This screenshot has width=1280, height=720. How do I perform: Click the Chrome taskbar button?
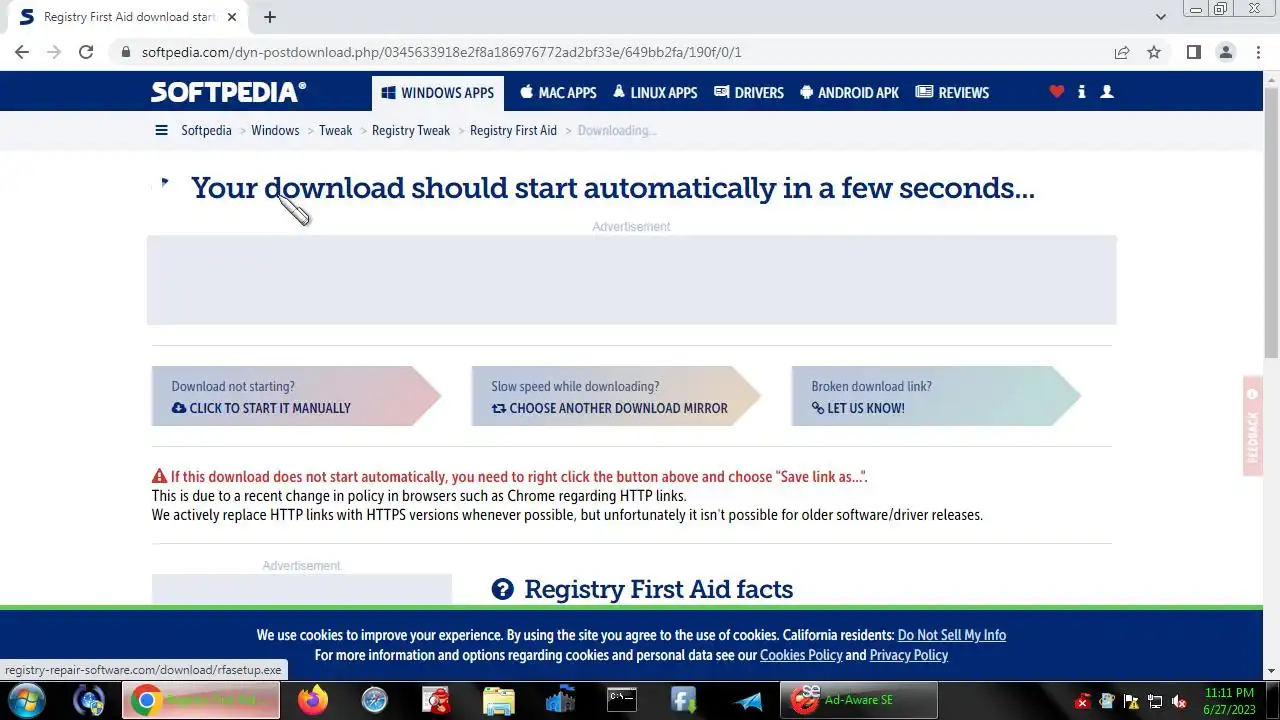[201, 700]
